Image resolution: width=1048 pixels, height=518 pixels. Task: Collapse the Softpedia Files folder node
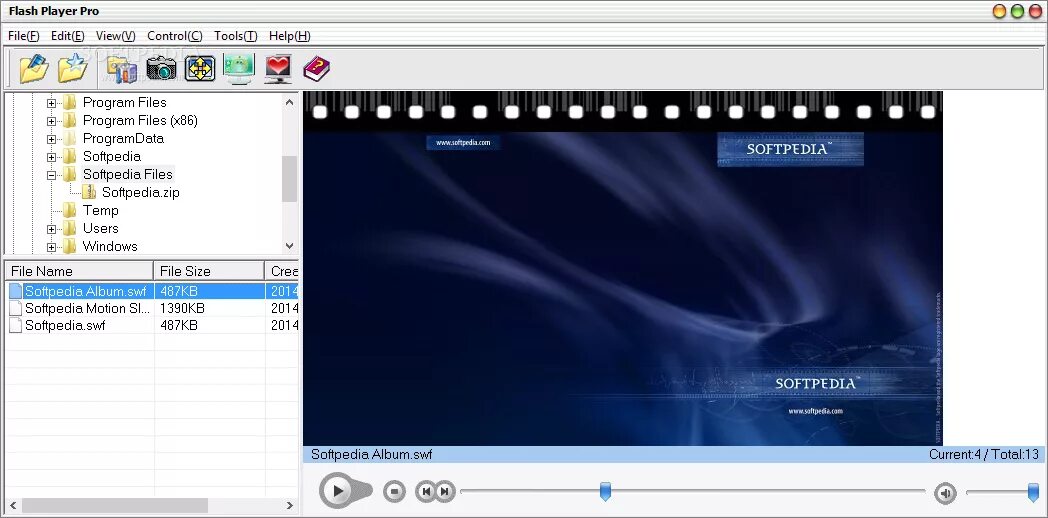pyautogui.click(x=51, y=175)
